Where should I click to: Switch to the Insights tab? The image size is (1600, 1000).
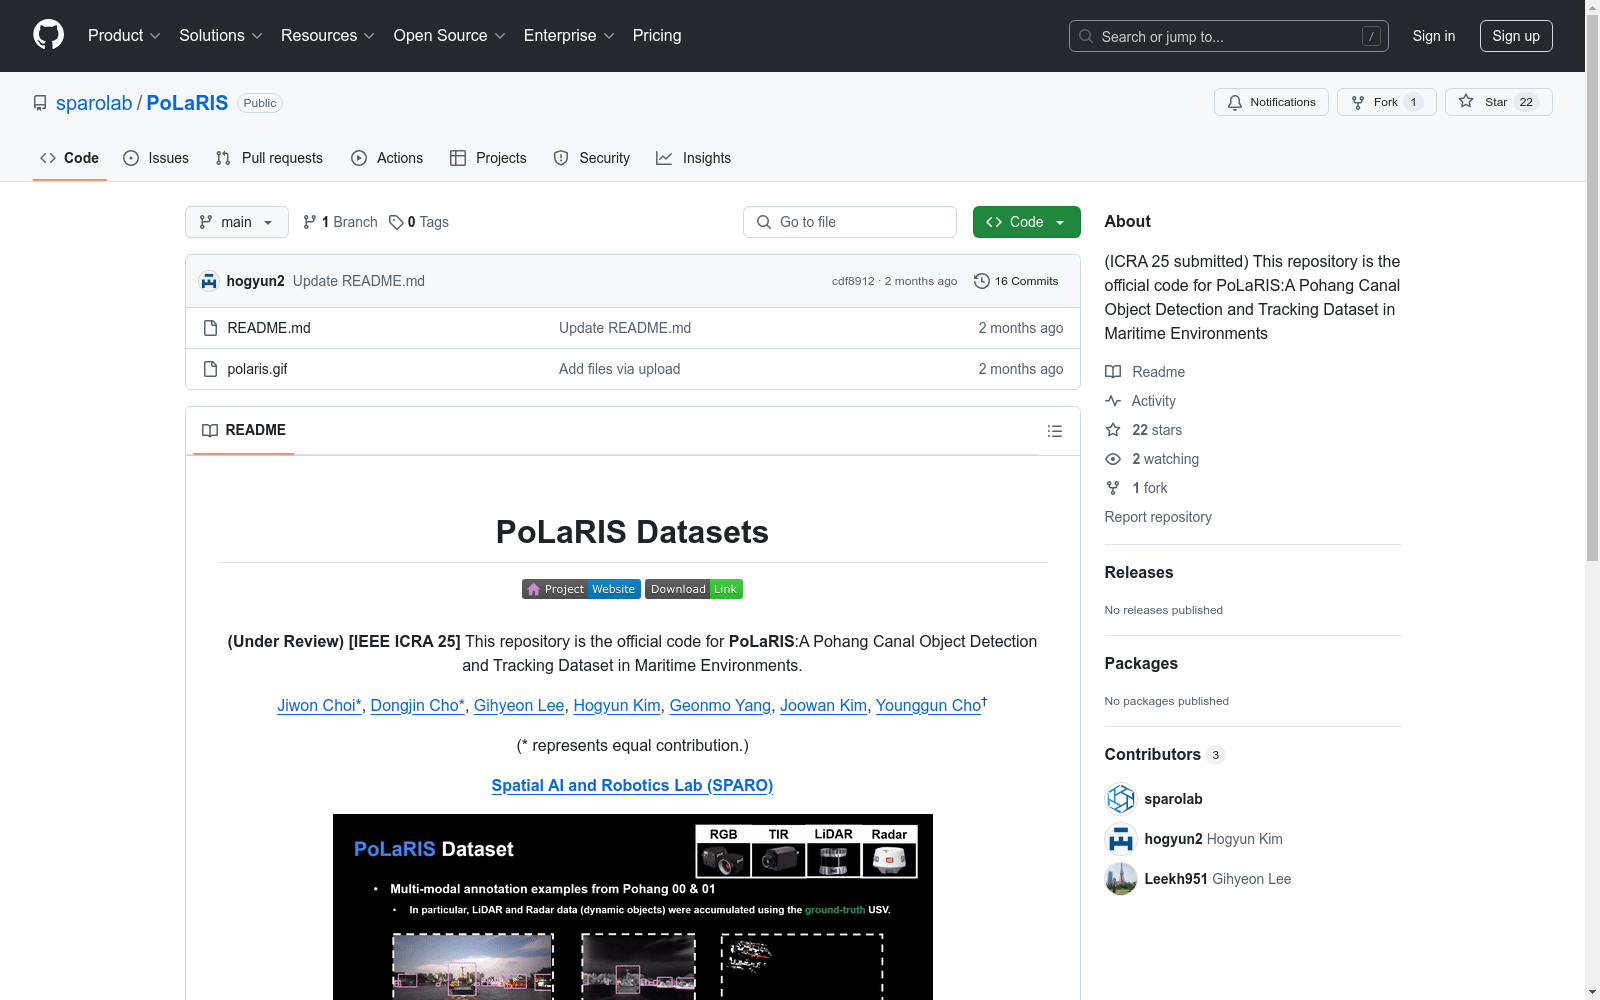click(x=694, y=158)
